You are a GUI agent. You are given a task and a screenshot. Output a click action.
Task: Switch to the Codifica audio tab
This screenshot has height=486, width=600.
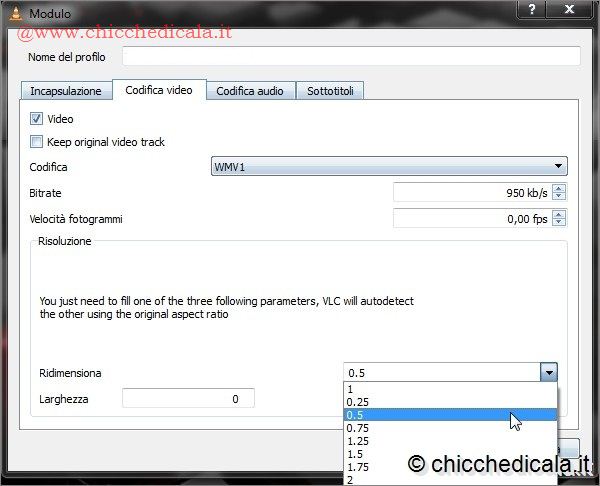[250, 91]
